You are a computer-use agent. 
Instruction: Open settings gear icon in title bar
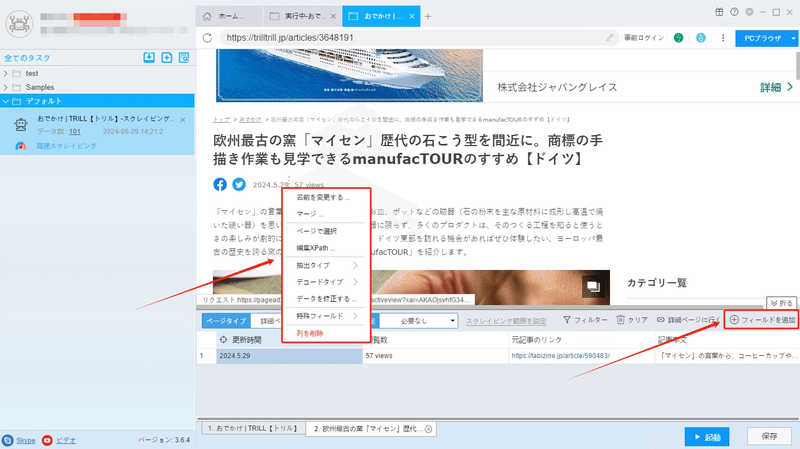(x=749, y=12)
